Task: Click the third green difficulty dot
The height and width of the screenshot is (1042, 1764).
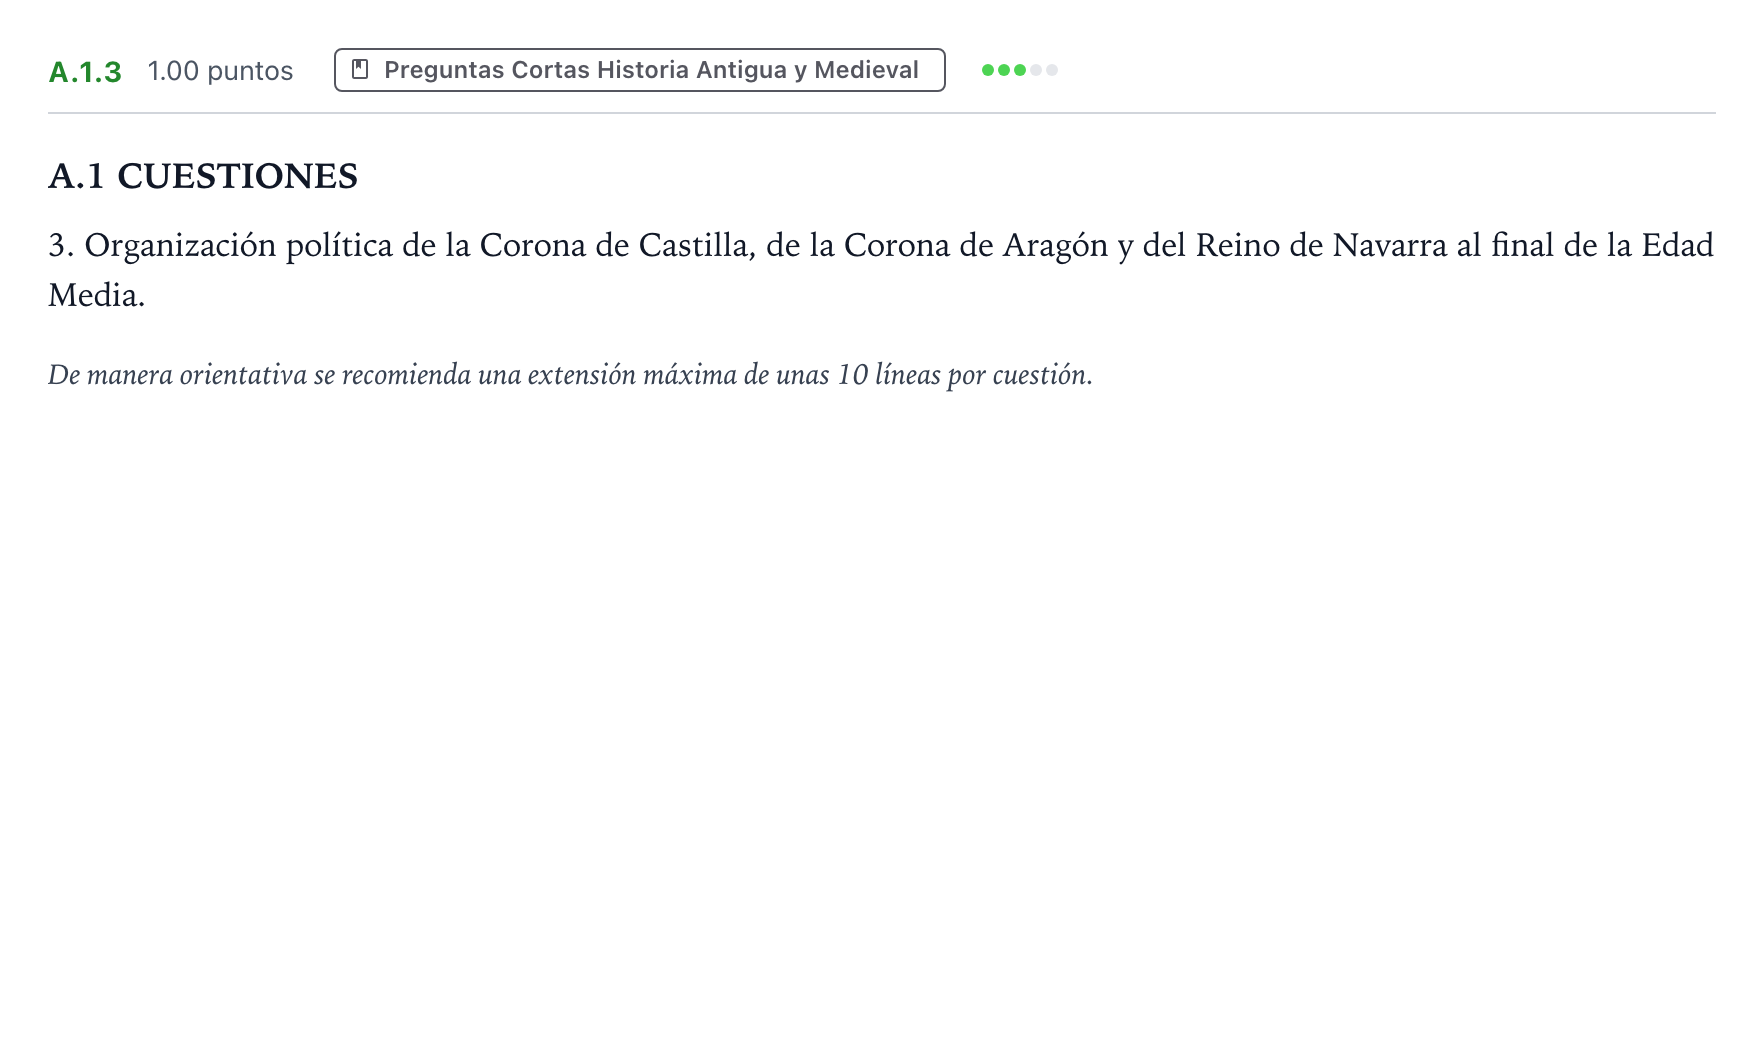Action: pyautogui.click(x=1020, y=70)
